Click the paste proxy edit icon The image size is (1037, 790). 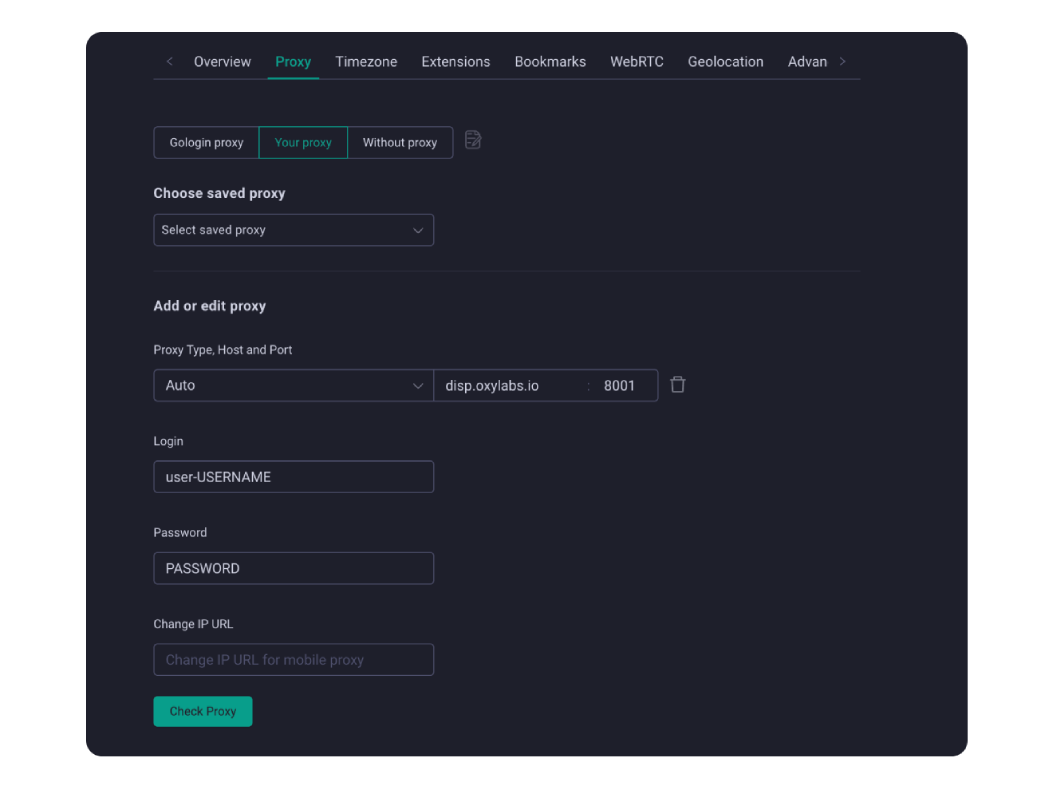[x=473, y=140]
